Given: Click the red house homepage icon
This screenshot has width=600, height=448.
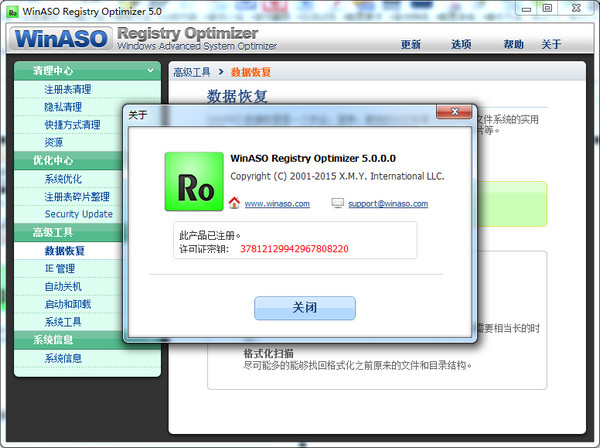Looking at the screenshot, I should (x=234, y=203).
